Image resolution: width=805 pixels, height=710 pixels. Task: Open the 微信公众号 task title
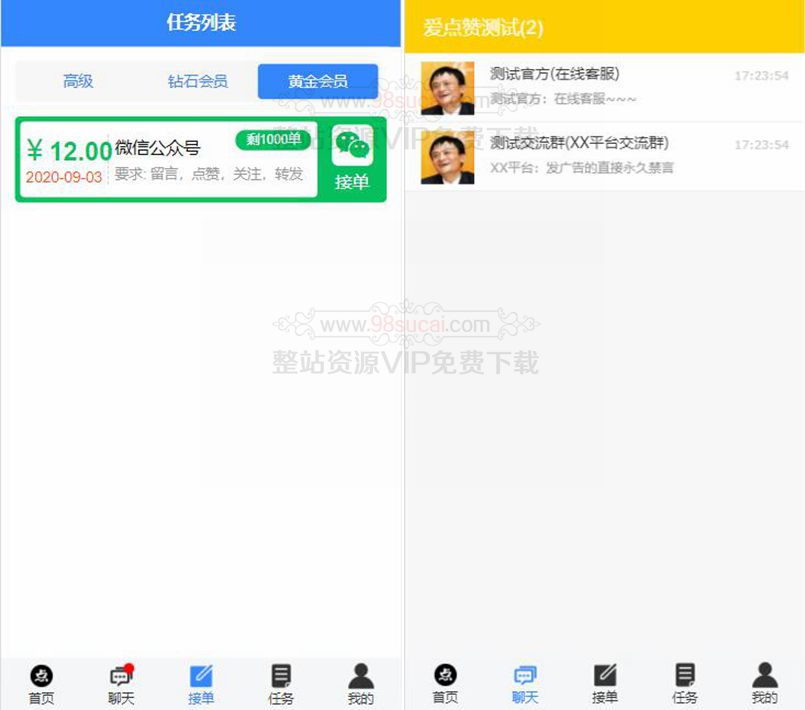click(x=158, y=148)
